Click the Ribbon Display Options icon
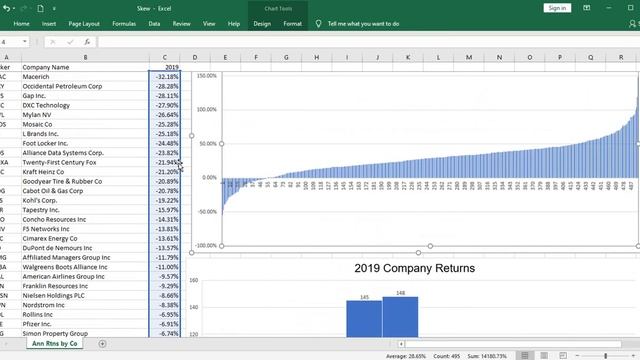The height and width of the screenshot is (360, 640). click(x=587, y=8)
